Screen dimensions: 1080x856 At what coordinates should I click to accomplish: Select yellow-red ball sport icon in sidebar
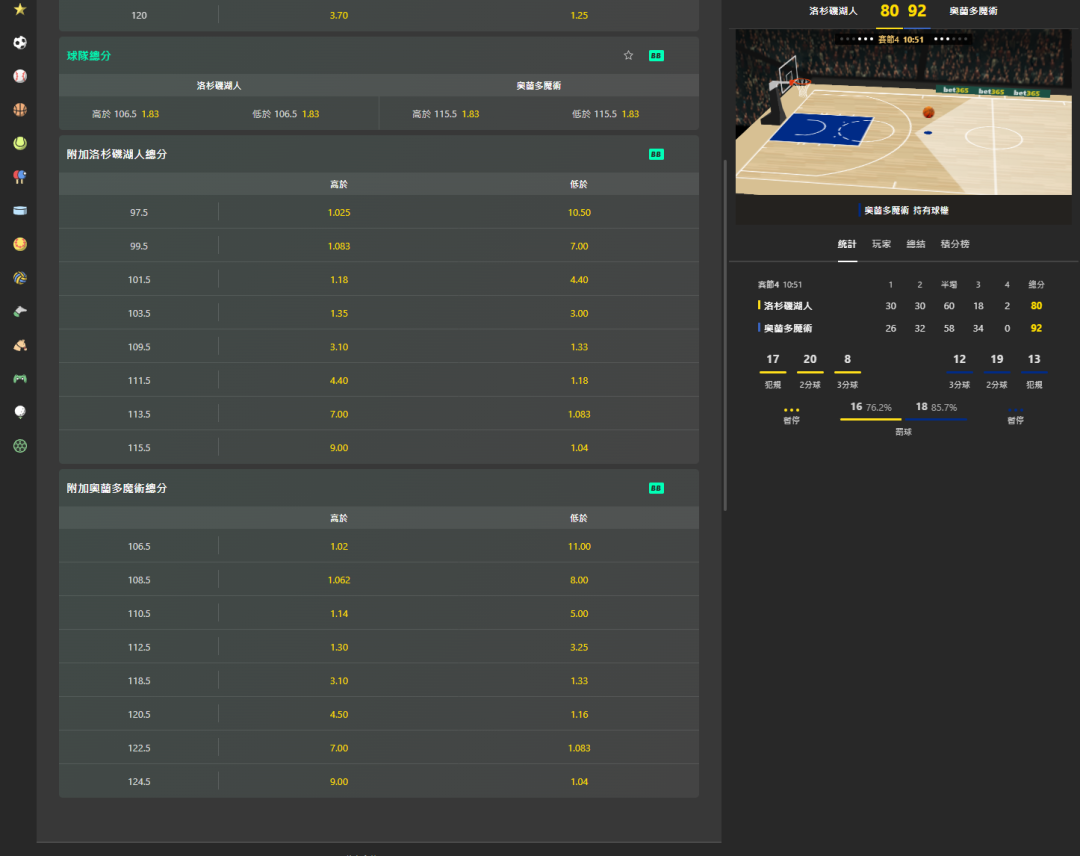[x=20, y=244]
